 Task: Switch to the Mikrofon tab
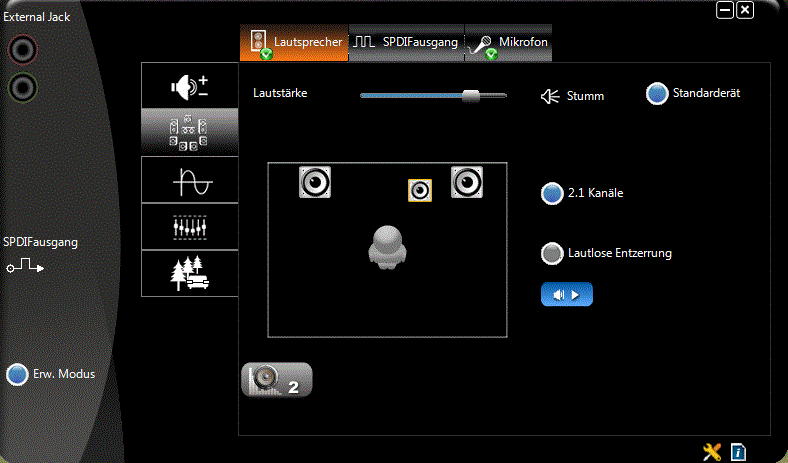[x=509, y=43]
